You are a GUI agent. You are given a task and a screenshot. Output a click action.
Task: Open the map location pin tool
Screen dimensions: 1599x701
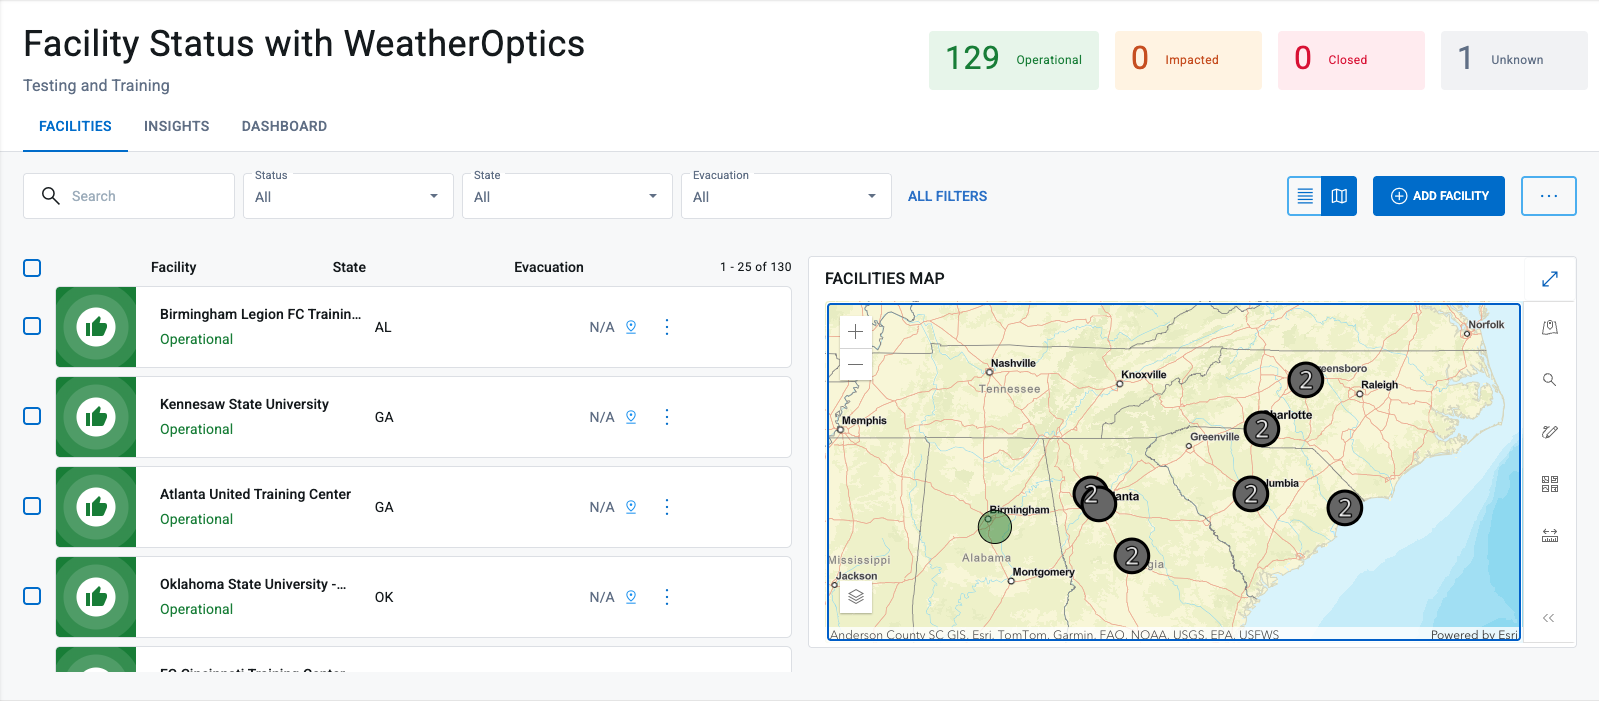point(1550,328)
